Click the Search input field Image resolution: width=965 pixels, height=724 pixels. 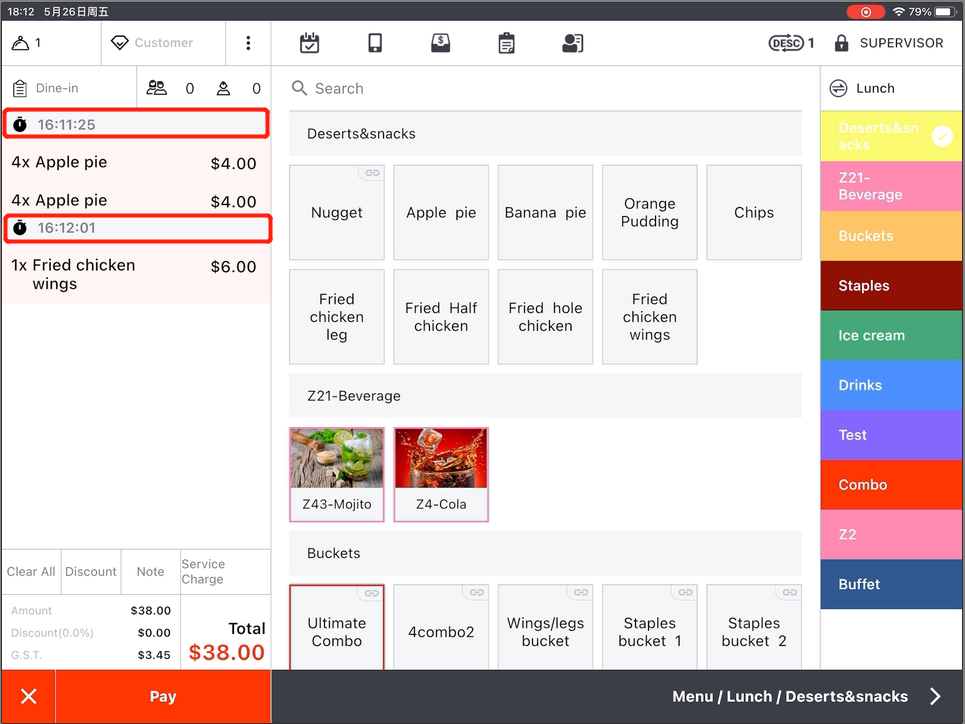545,88
